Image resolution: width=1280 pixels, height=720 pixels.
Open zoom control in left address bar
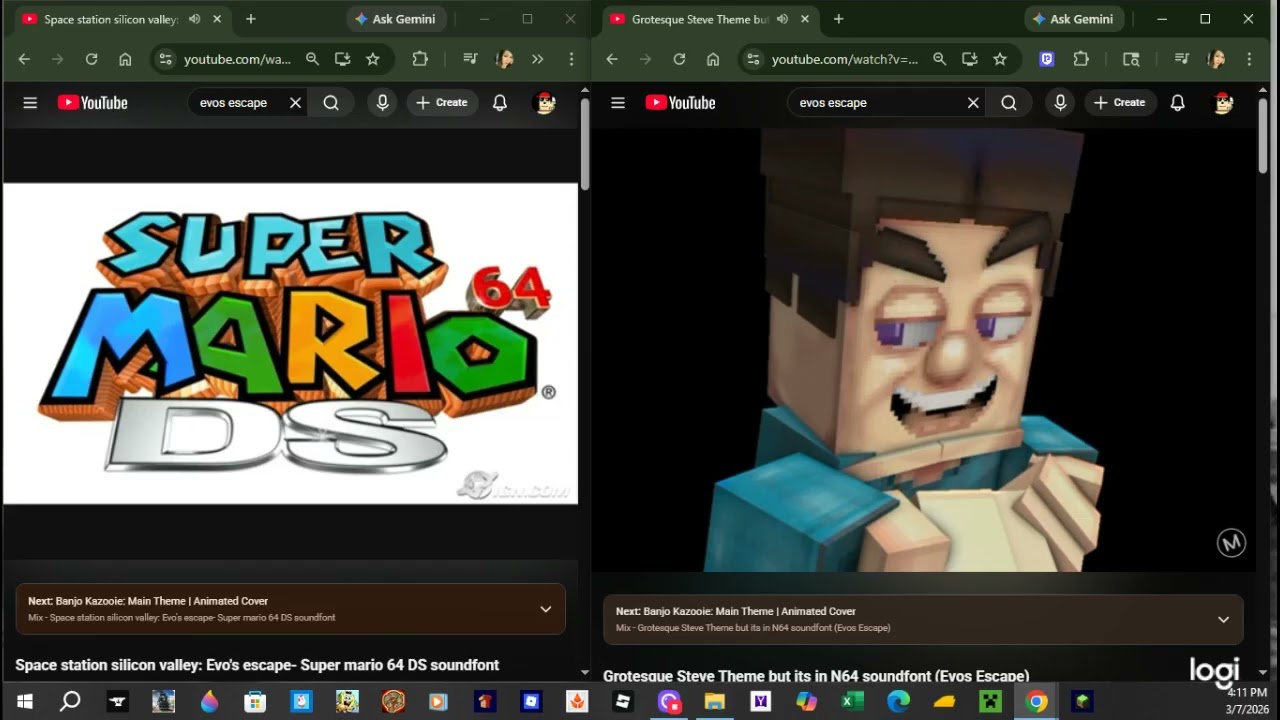tap(312, 59)
